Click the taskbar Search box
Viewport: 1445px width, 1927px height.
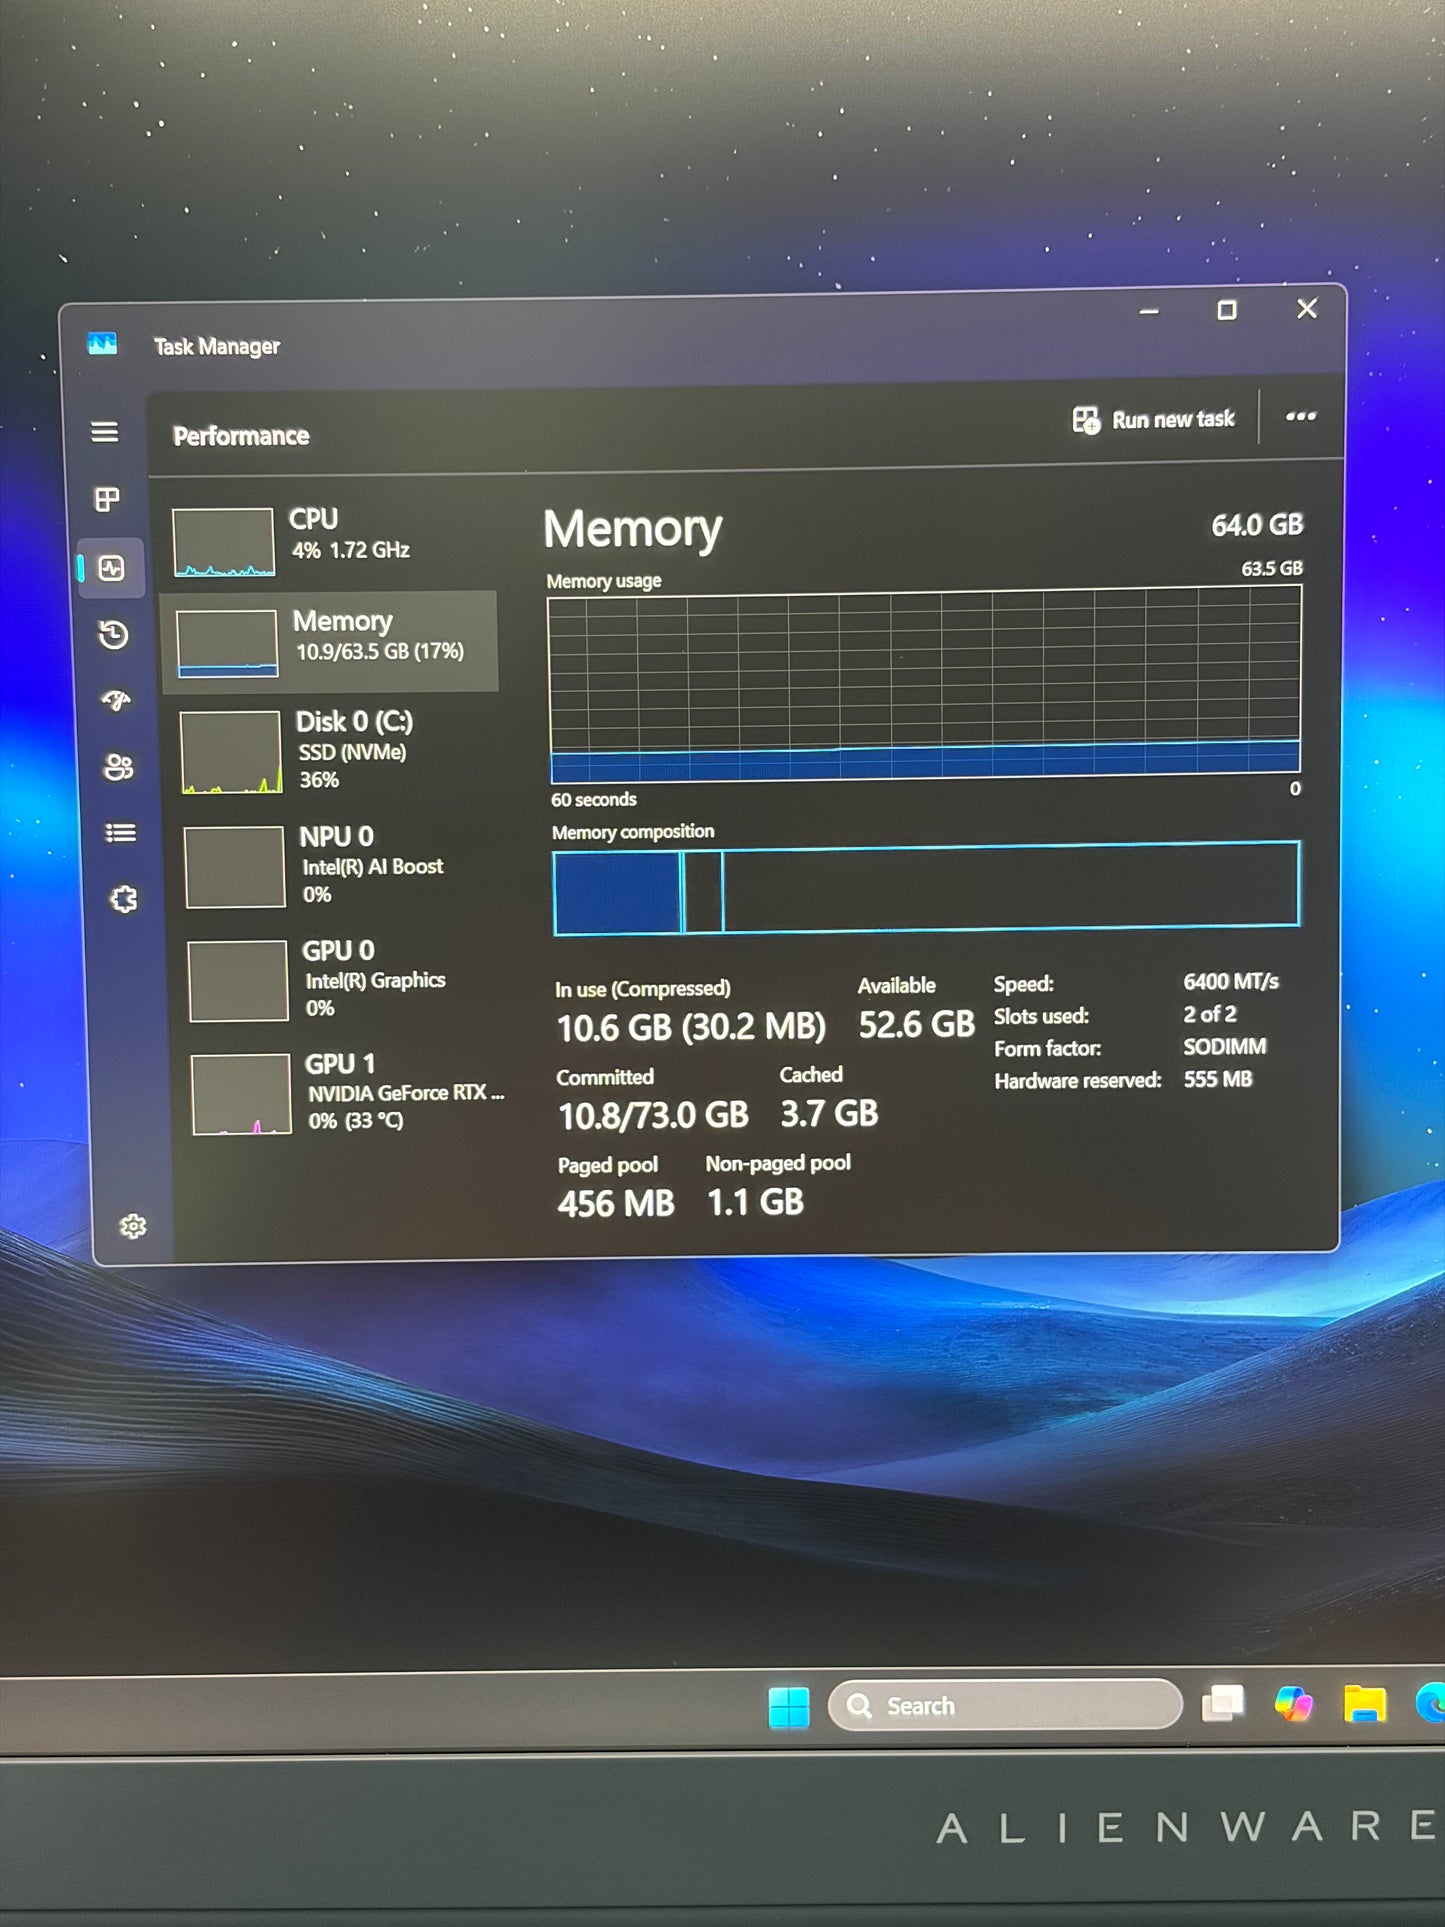click(x=1005, y=1705)
